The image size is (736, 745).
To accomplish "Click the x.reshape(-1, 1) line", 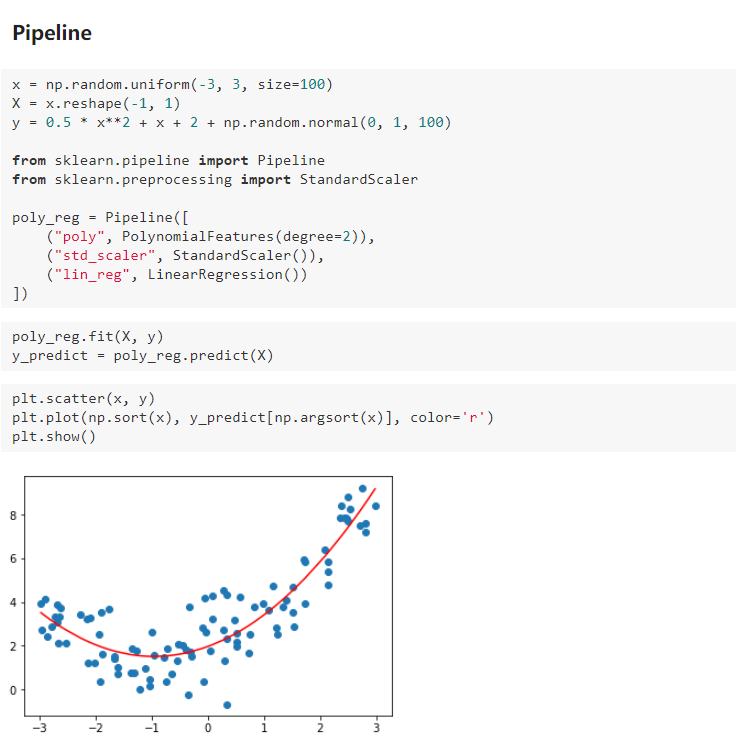I will 96,104.
